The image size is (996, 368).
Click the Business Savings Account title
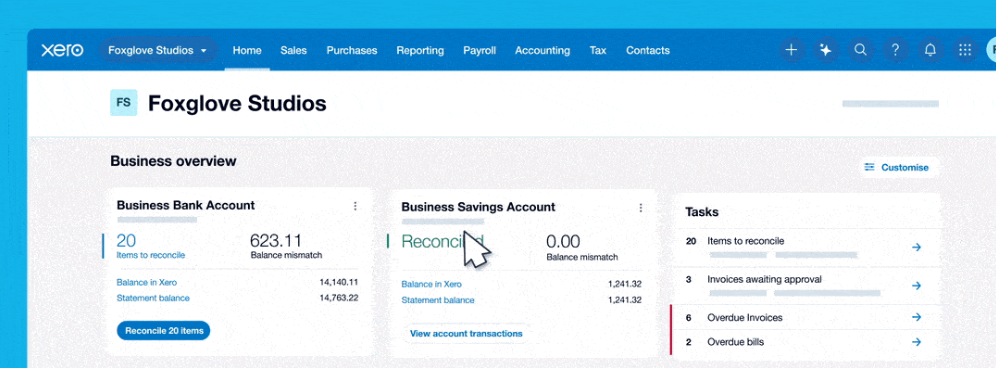click(478, 207)
